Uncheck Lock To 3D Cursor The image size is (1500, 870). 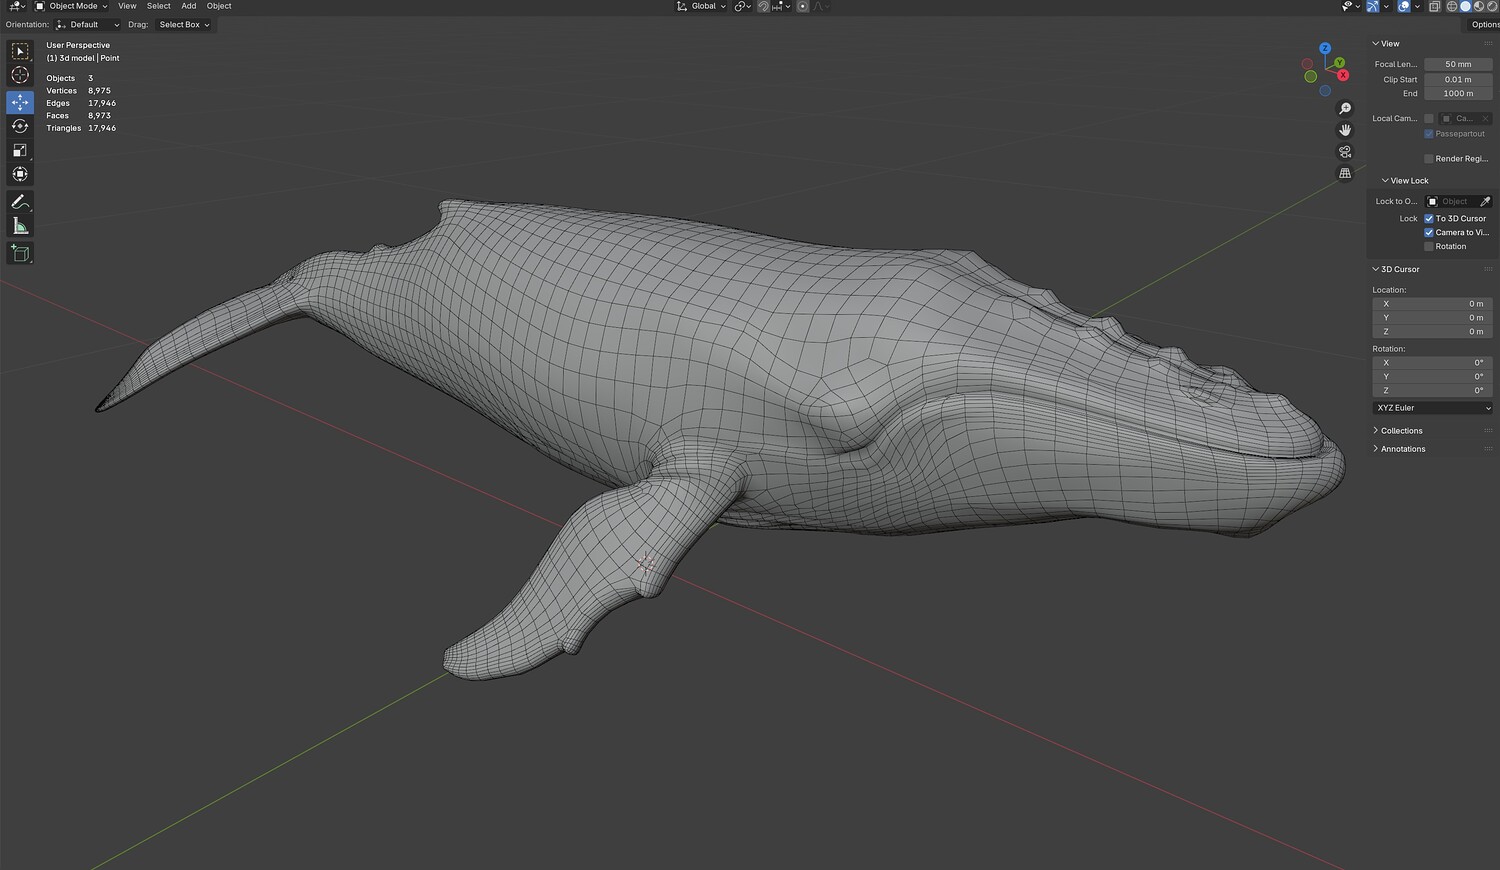pos(1429,218)
